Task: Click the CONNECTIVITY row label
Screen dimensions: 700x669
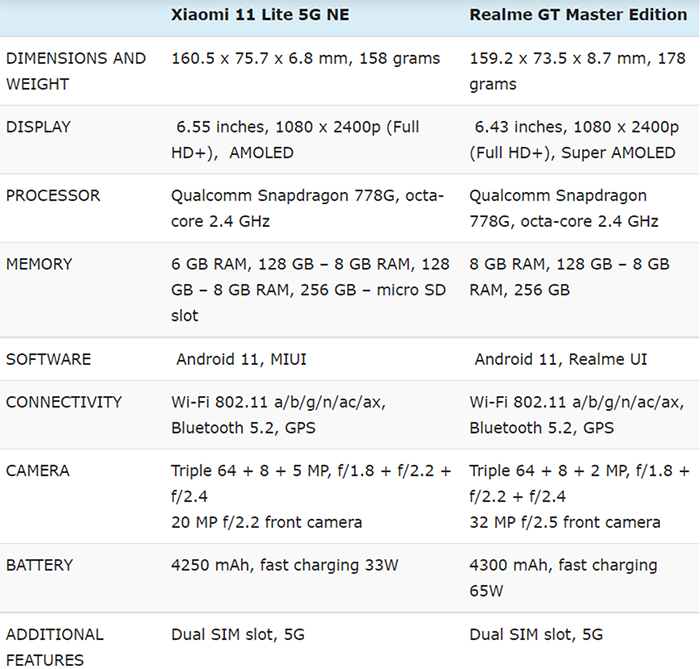Action: 64,402
